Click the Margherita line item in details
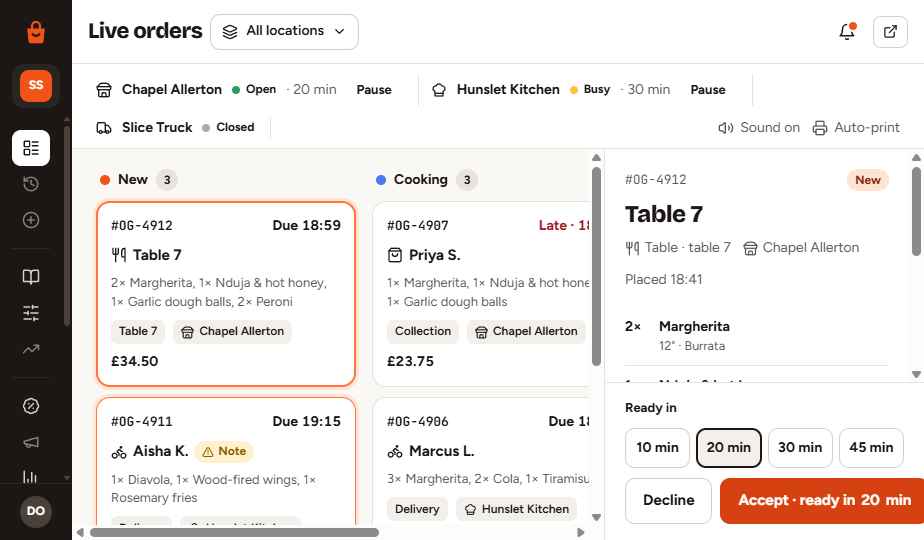The image size is (924, 540). point(756,335)
